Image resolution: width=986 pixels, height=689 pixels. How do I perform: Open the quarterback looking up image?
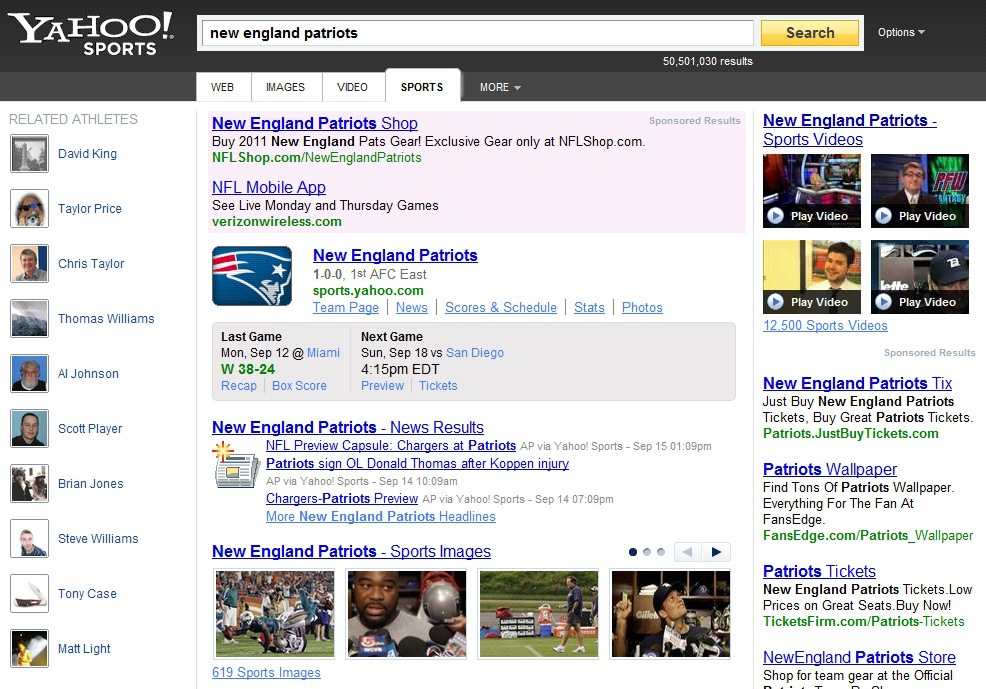(671, 614)
